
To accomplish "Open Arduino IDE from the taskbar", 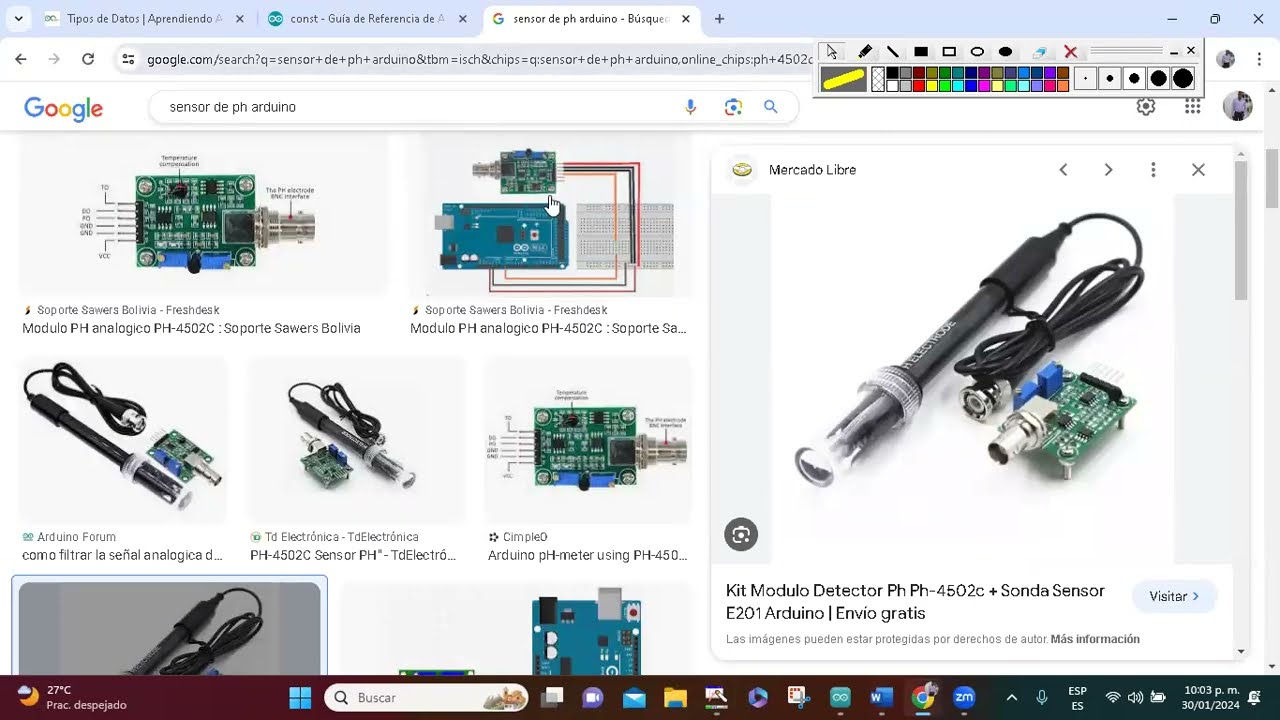I will pyautogui.click(x=840, y=697).
